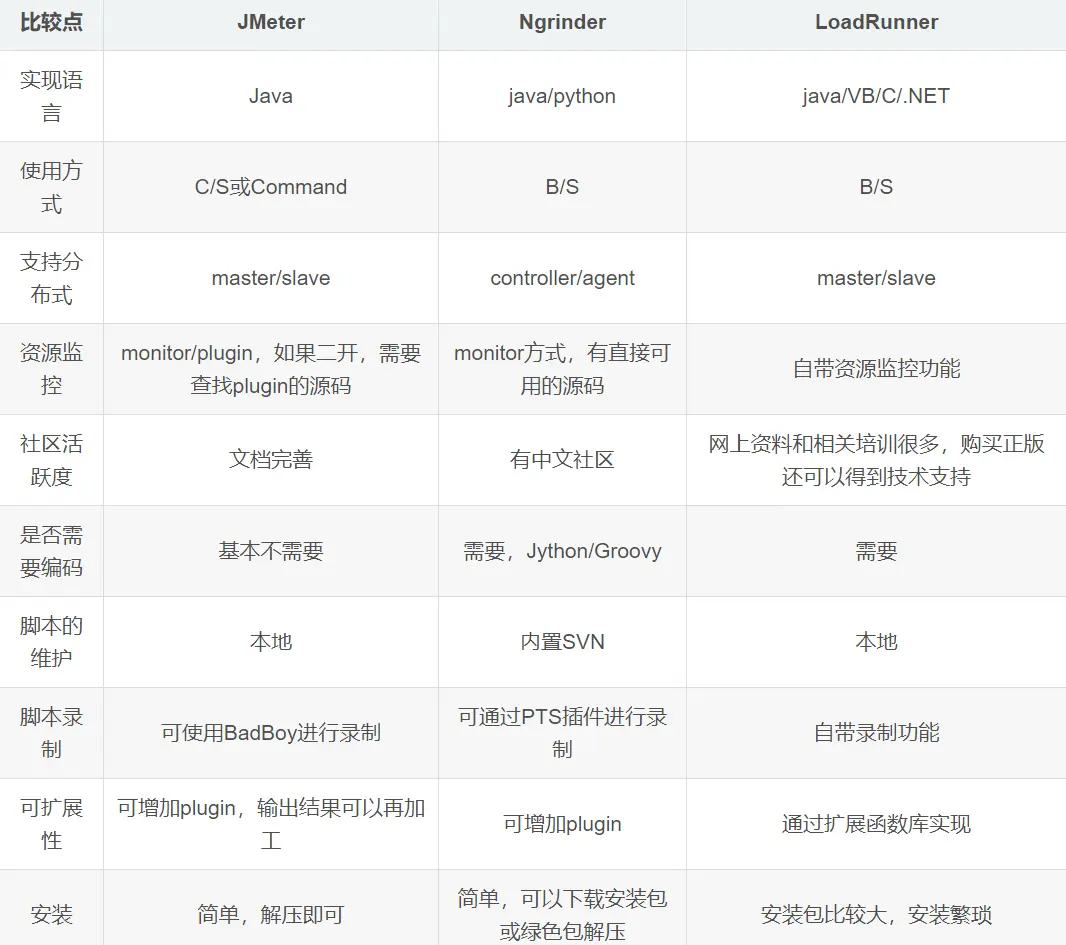Click the 内置SVN cell
The width and height of the screenshot is (1066, 945).
pyautogui.click(x=562, y=642)
